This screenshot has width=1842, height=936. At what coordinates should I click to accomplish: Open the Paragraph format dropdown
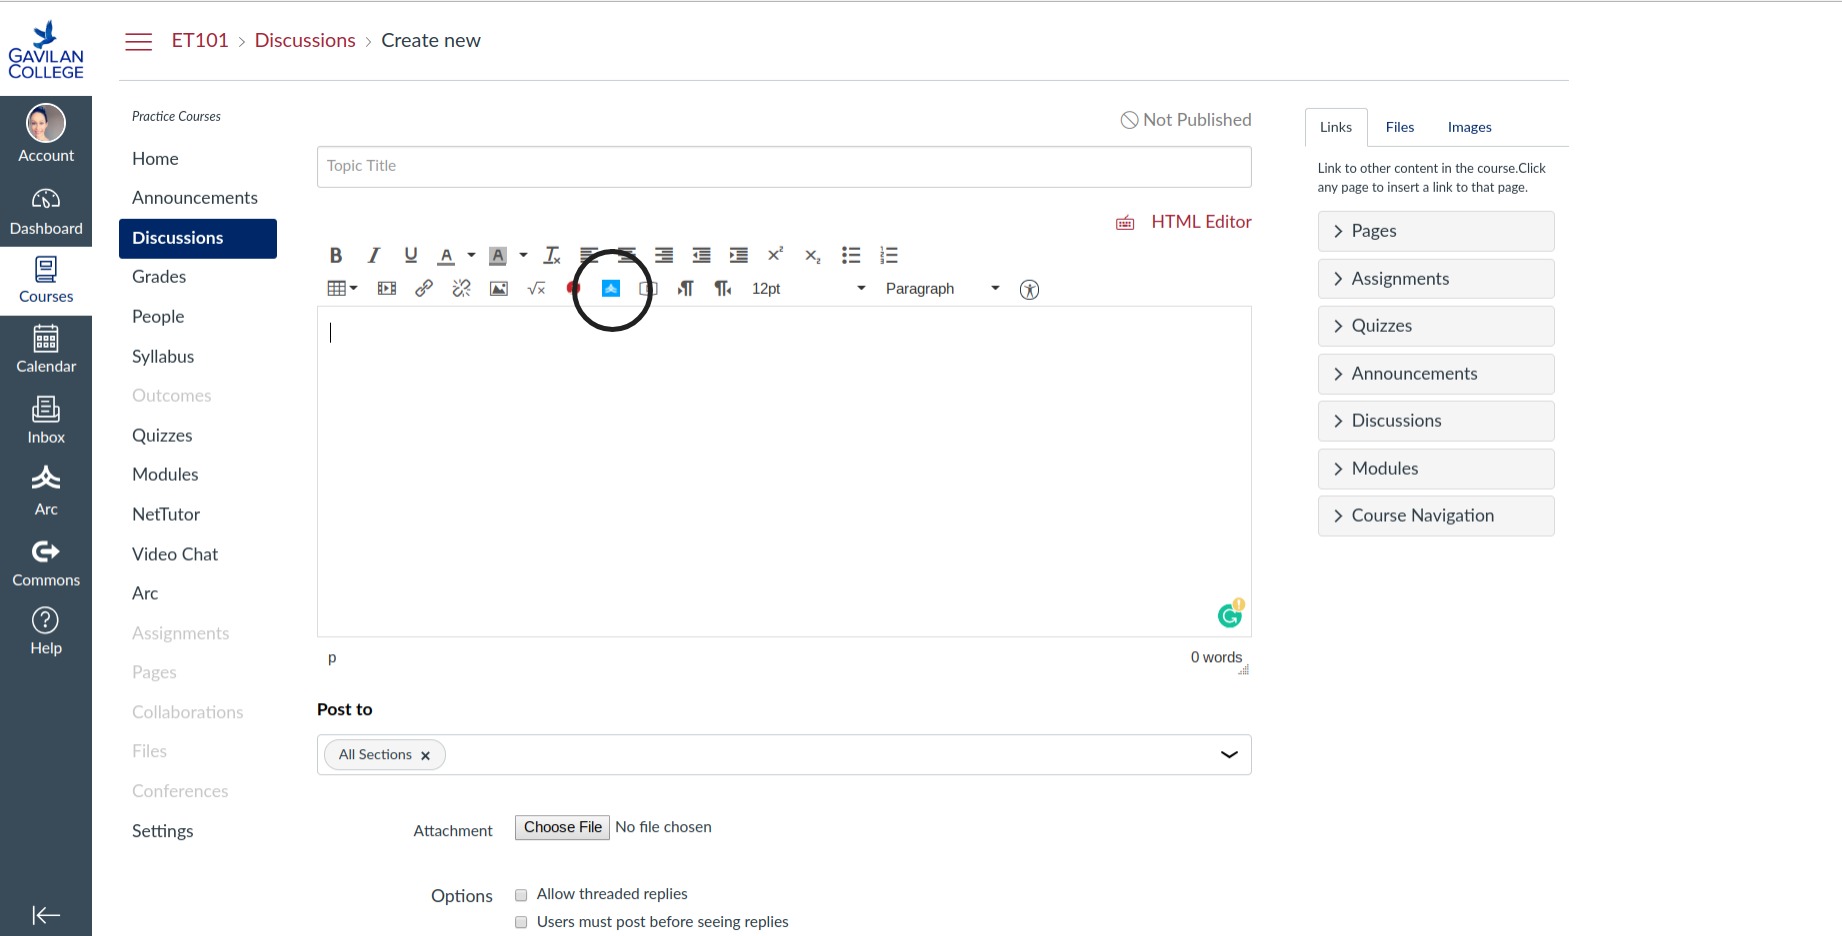(941, 289)
